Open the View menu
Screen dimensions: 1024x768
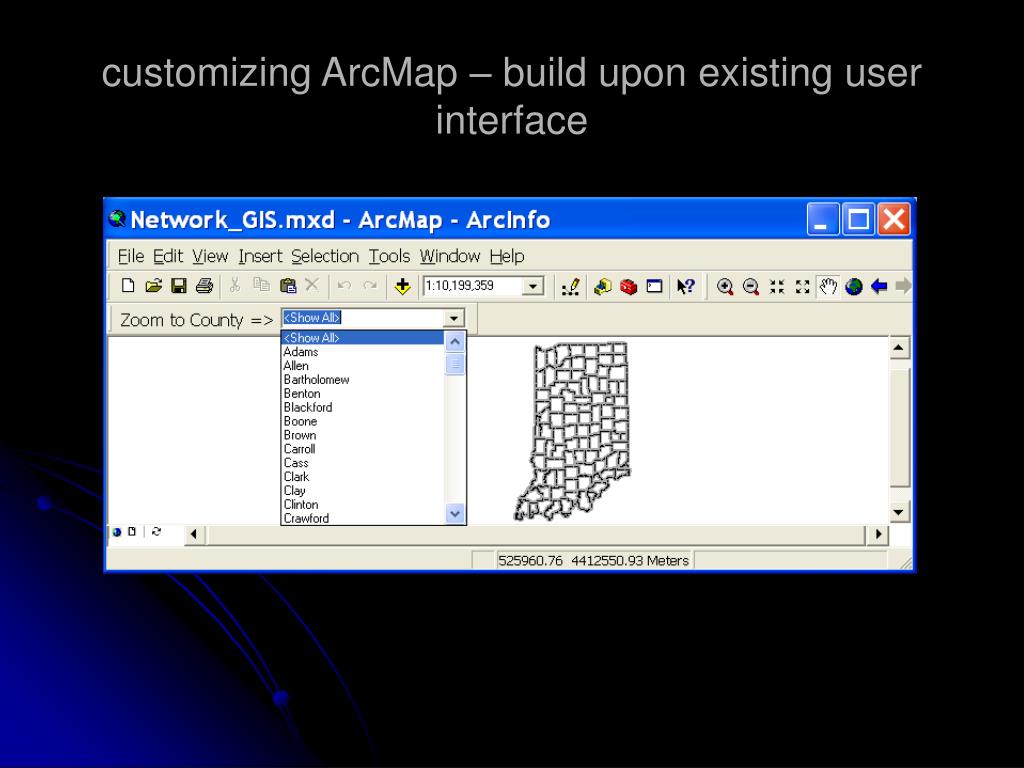[x=210, y=256]
